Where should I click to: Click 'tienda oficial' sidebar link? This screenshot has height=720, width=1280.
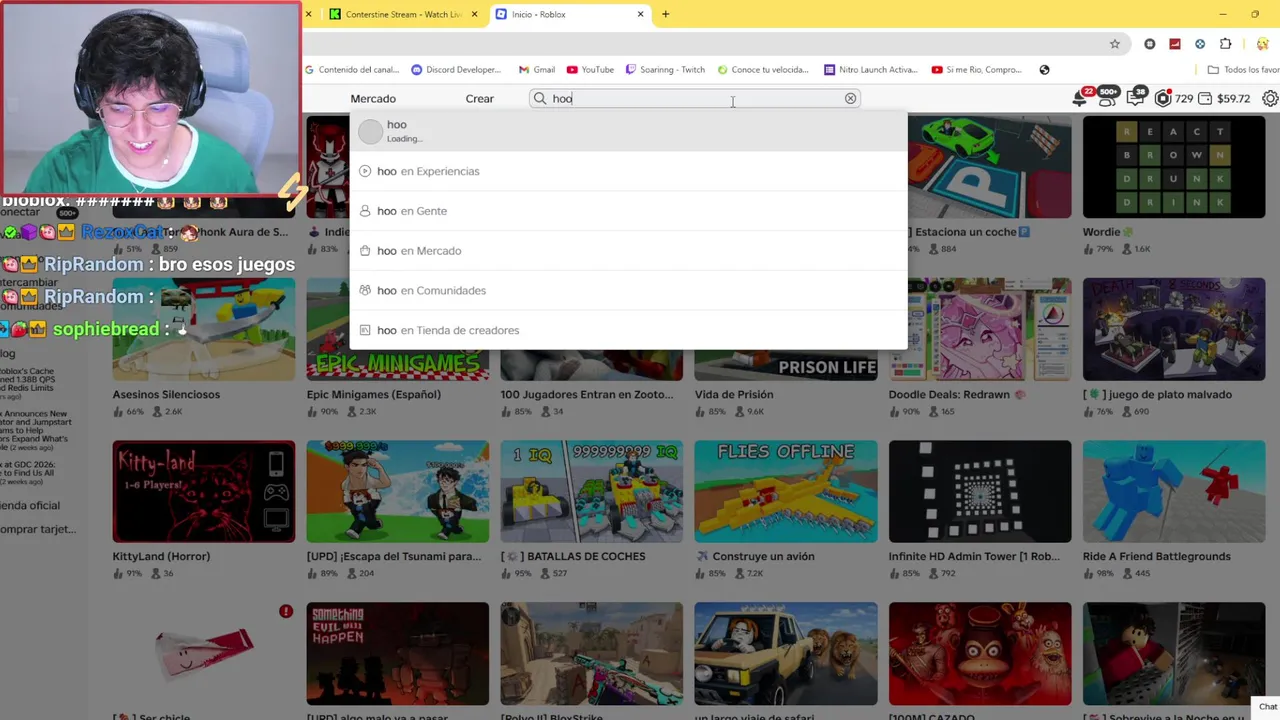30,505
